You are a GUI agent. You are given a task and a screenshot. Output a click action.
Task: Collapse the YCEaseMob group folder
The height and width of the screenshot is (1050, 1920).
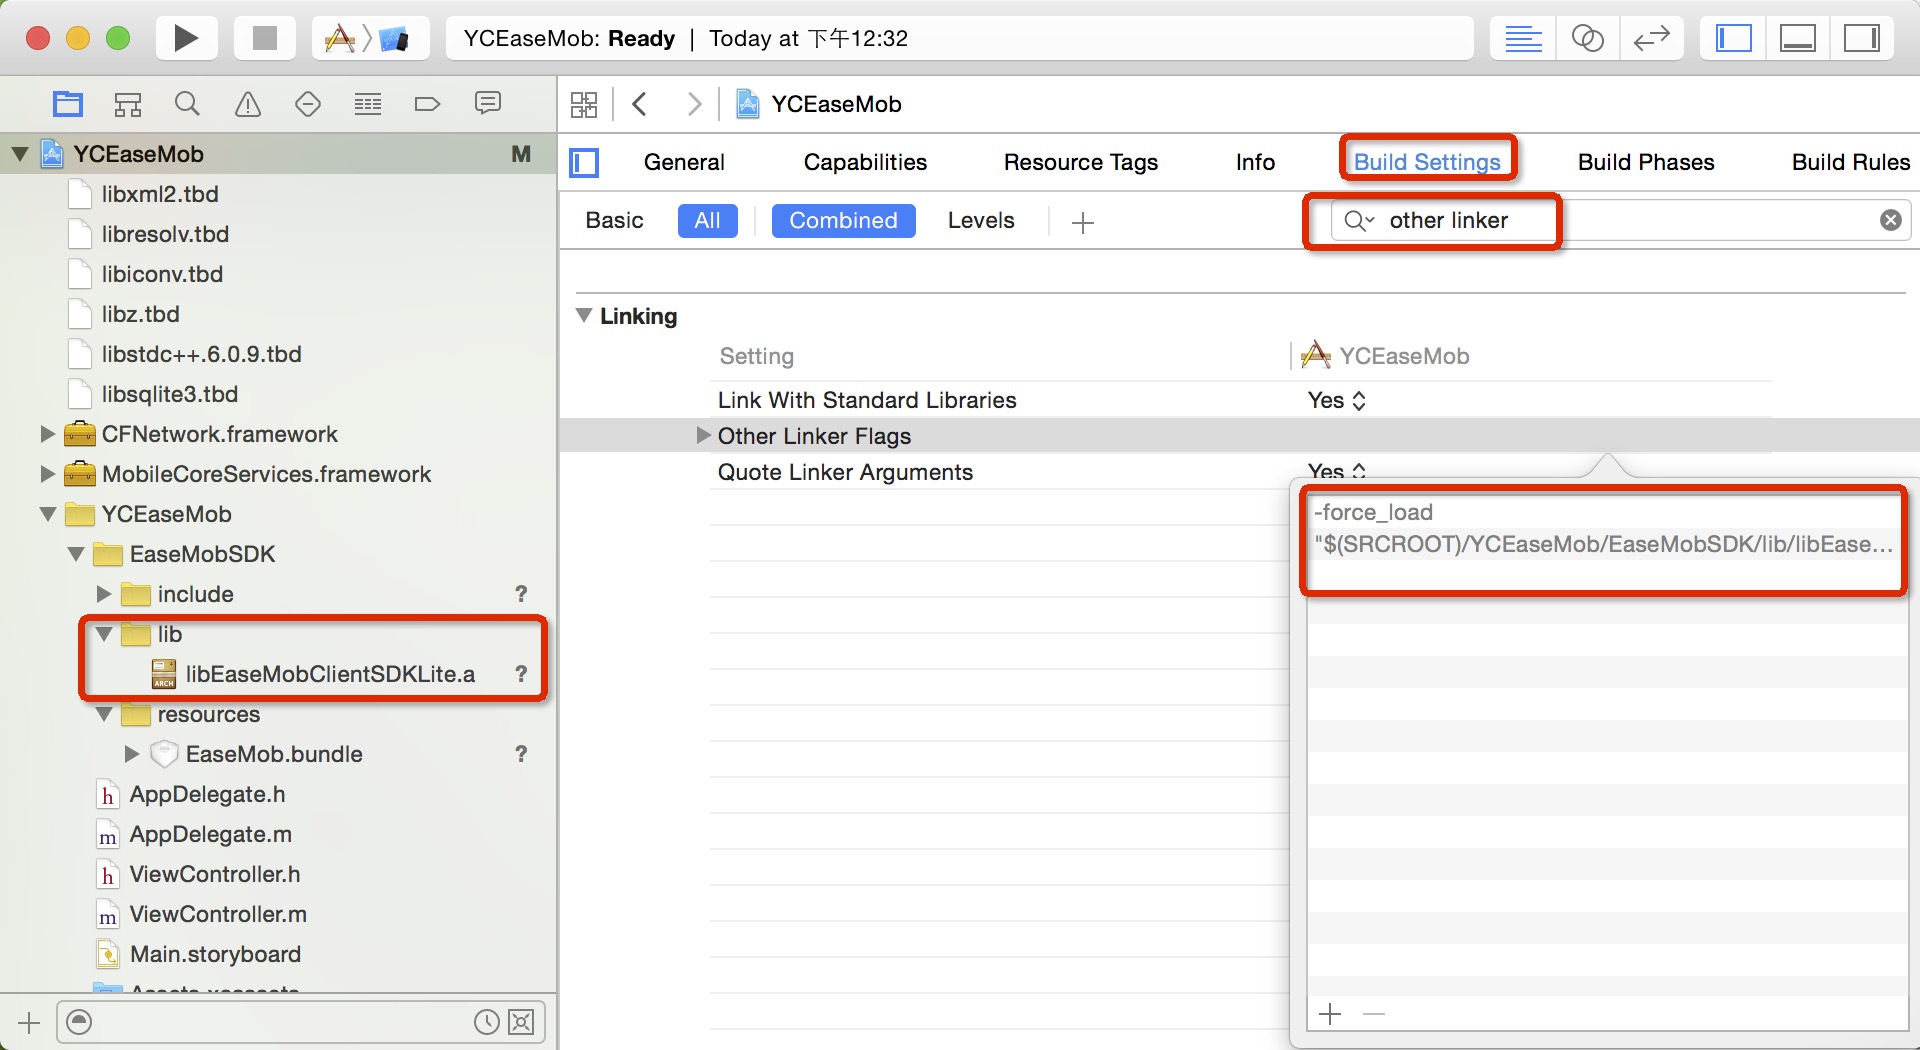tap(47, 514)
